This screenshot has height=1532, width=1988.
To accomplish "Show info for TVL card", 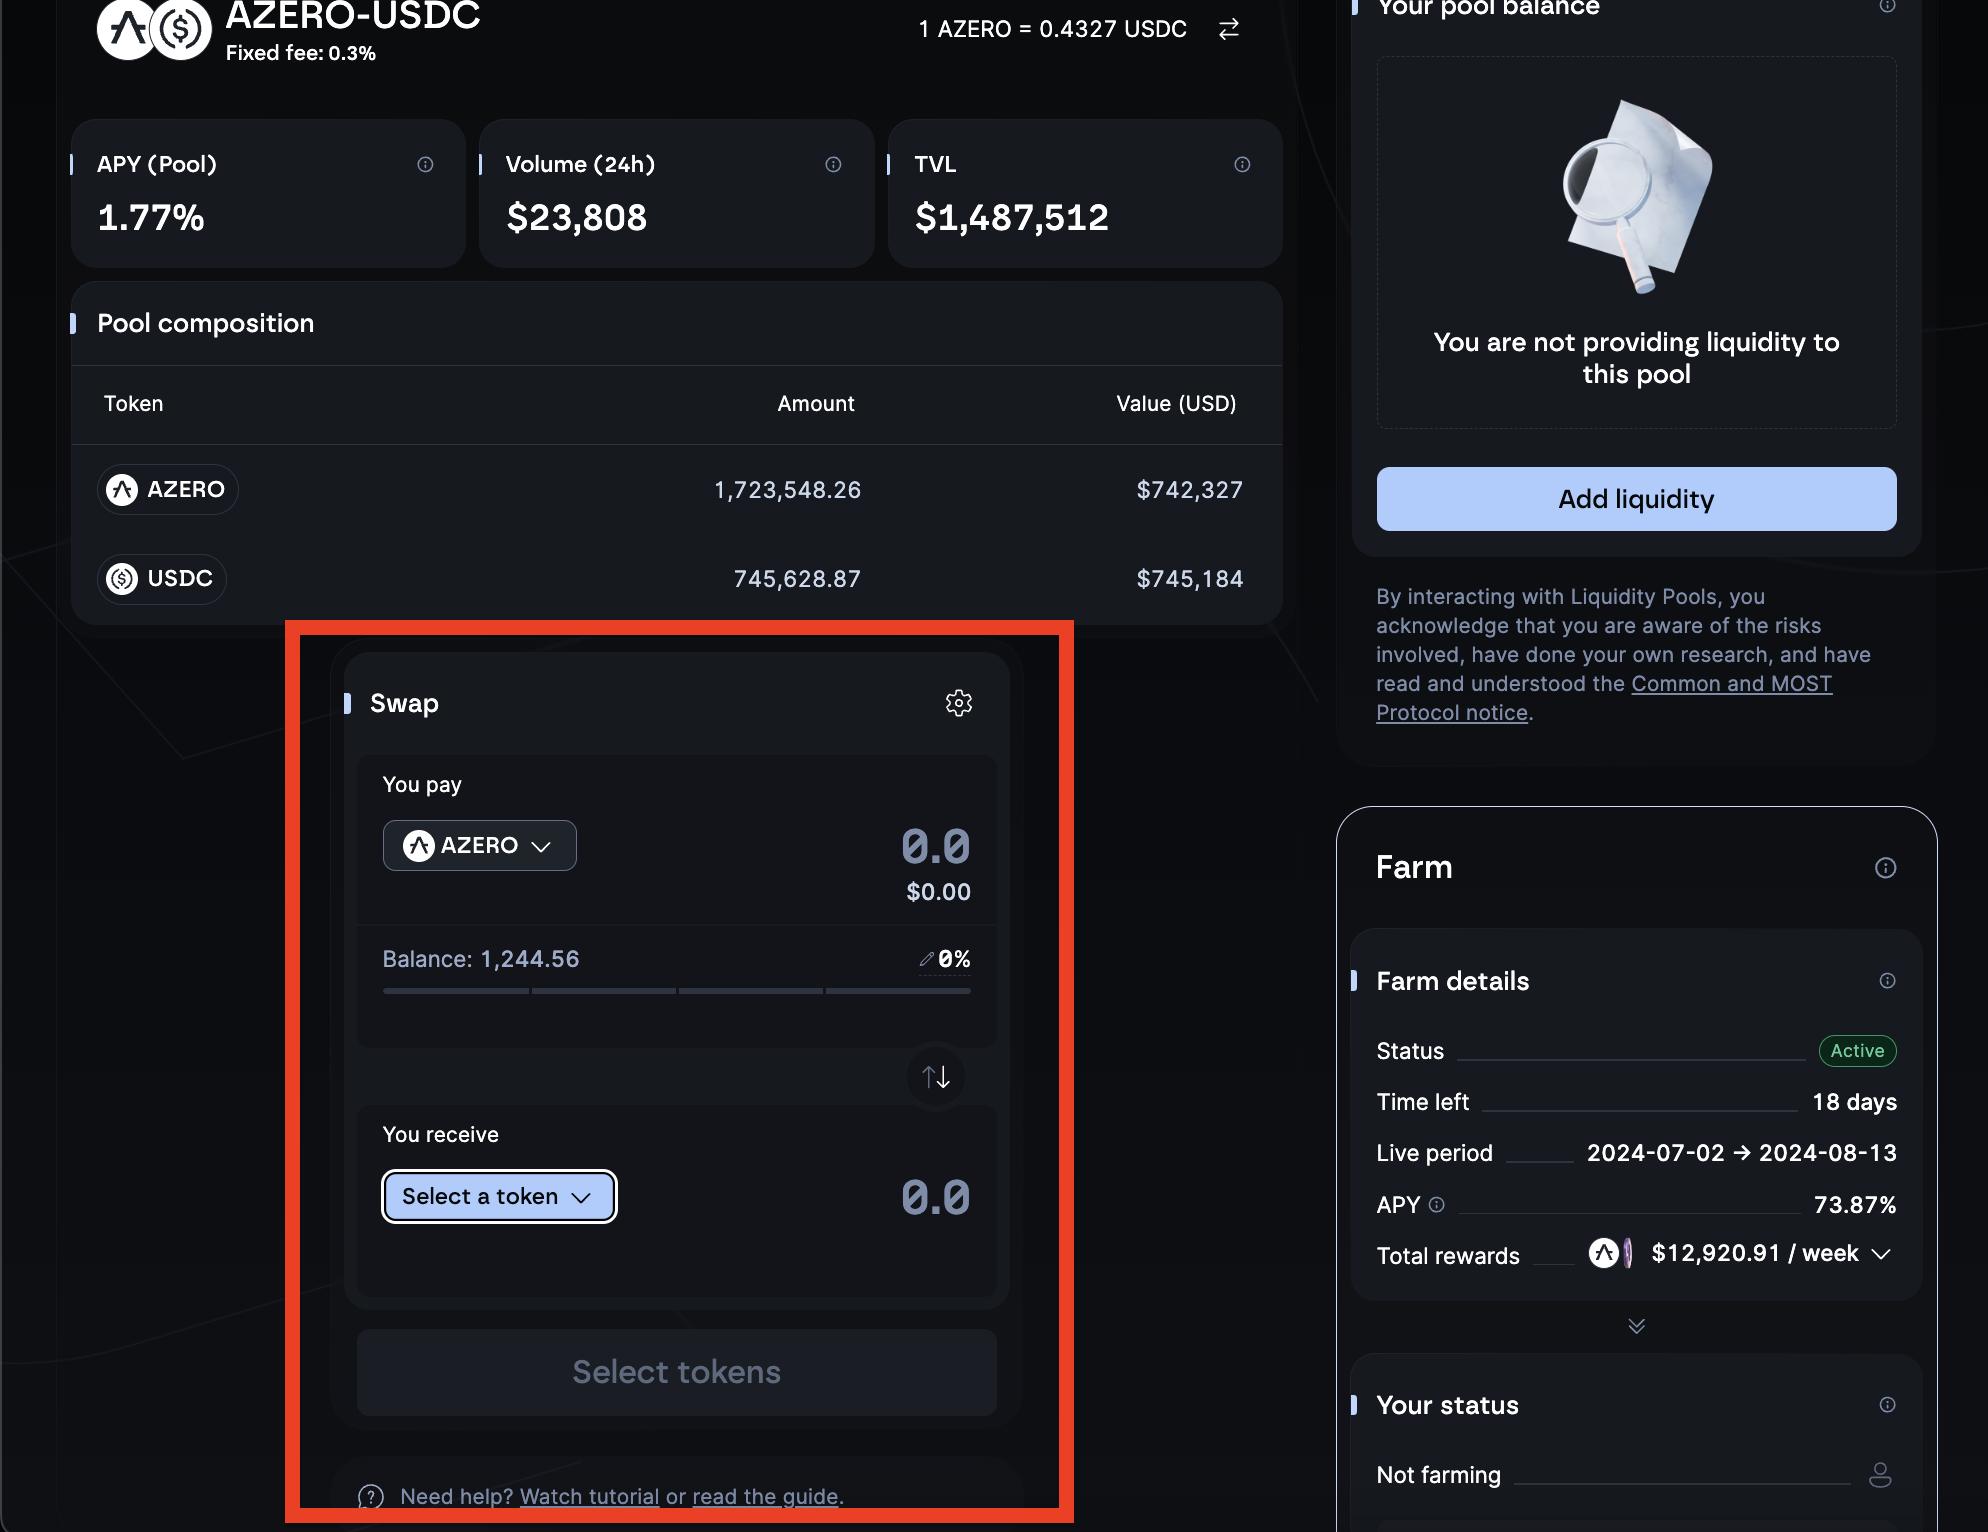I will tap(1242, 164).
